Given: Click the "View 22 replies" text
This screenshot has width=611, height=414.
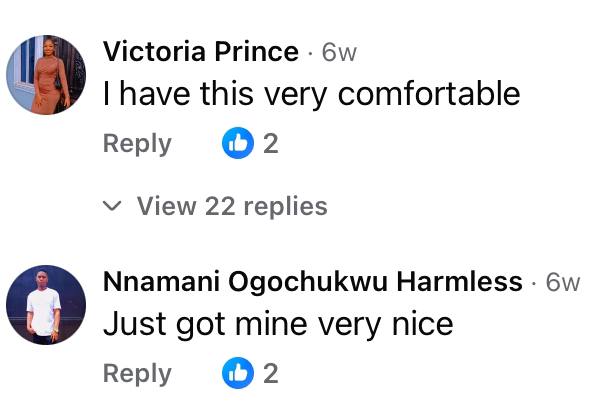Looking at the screenshot, I should 232,207.
